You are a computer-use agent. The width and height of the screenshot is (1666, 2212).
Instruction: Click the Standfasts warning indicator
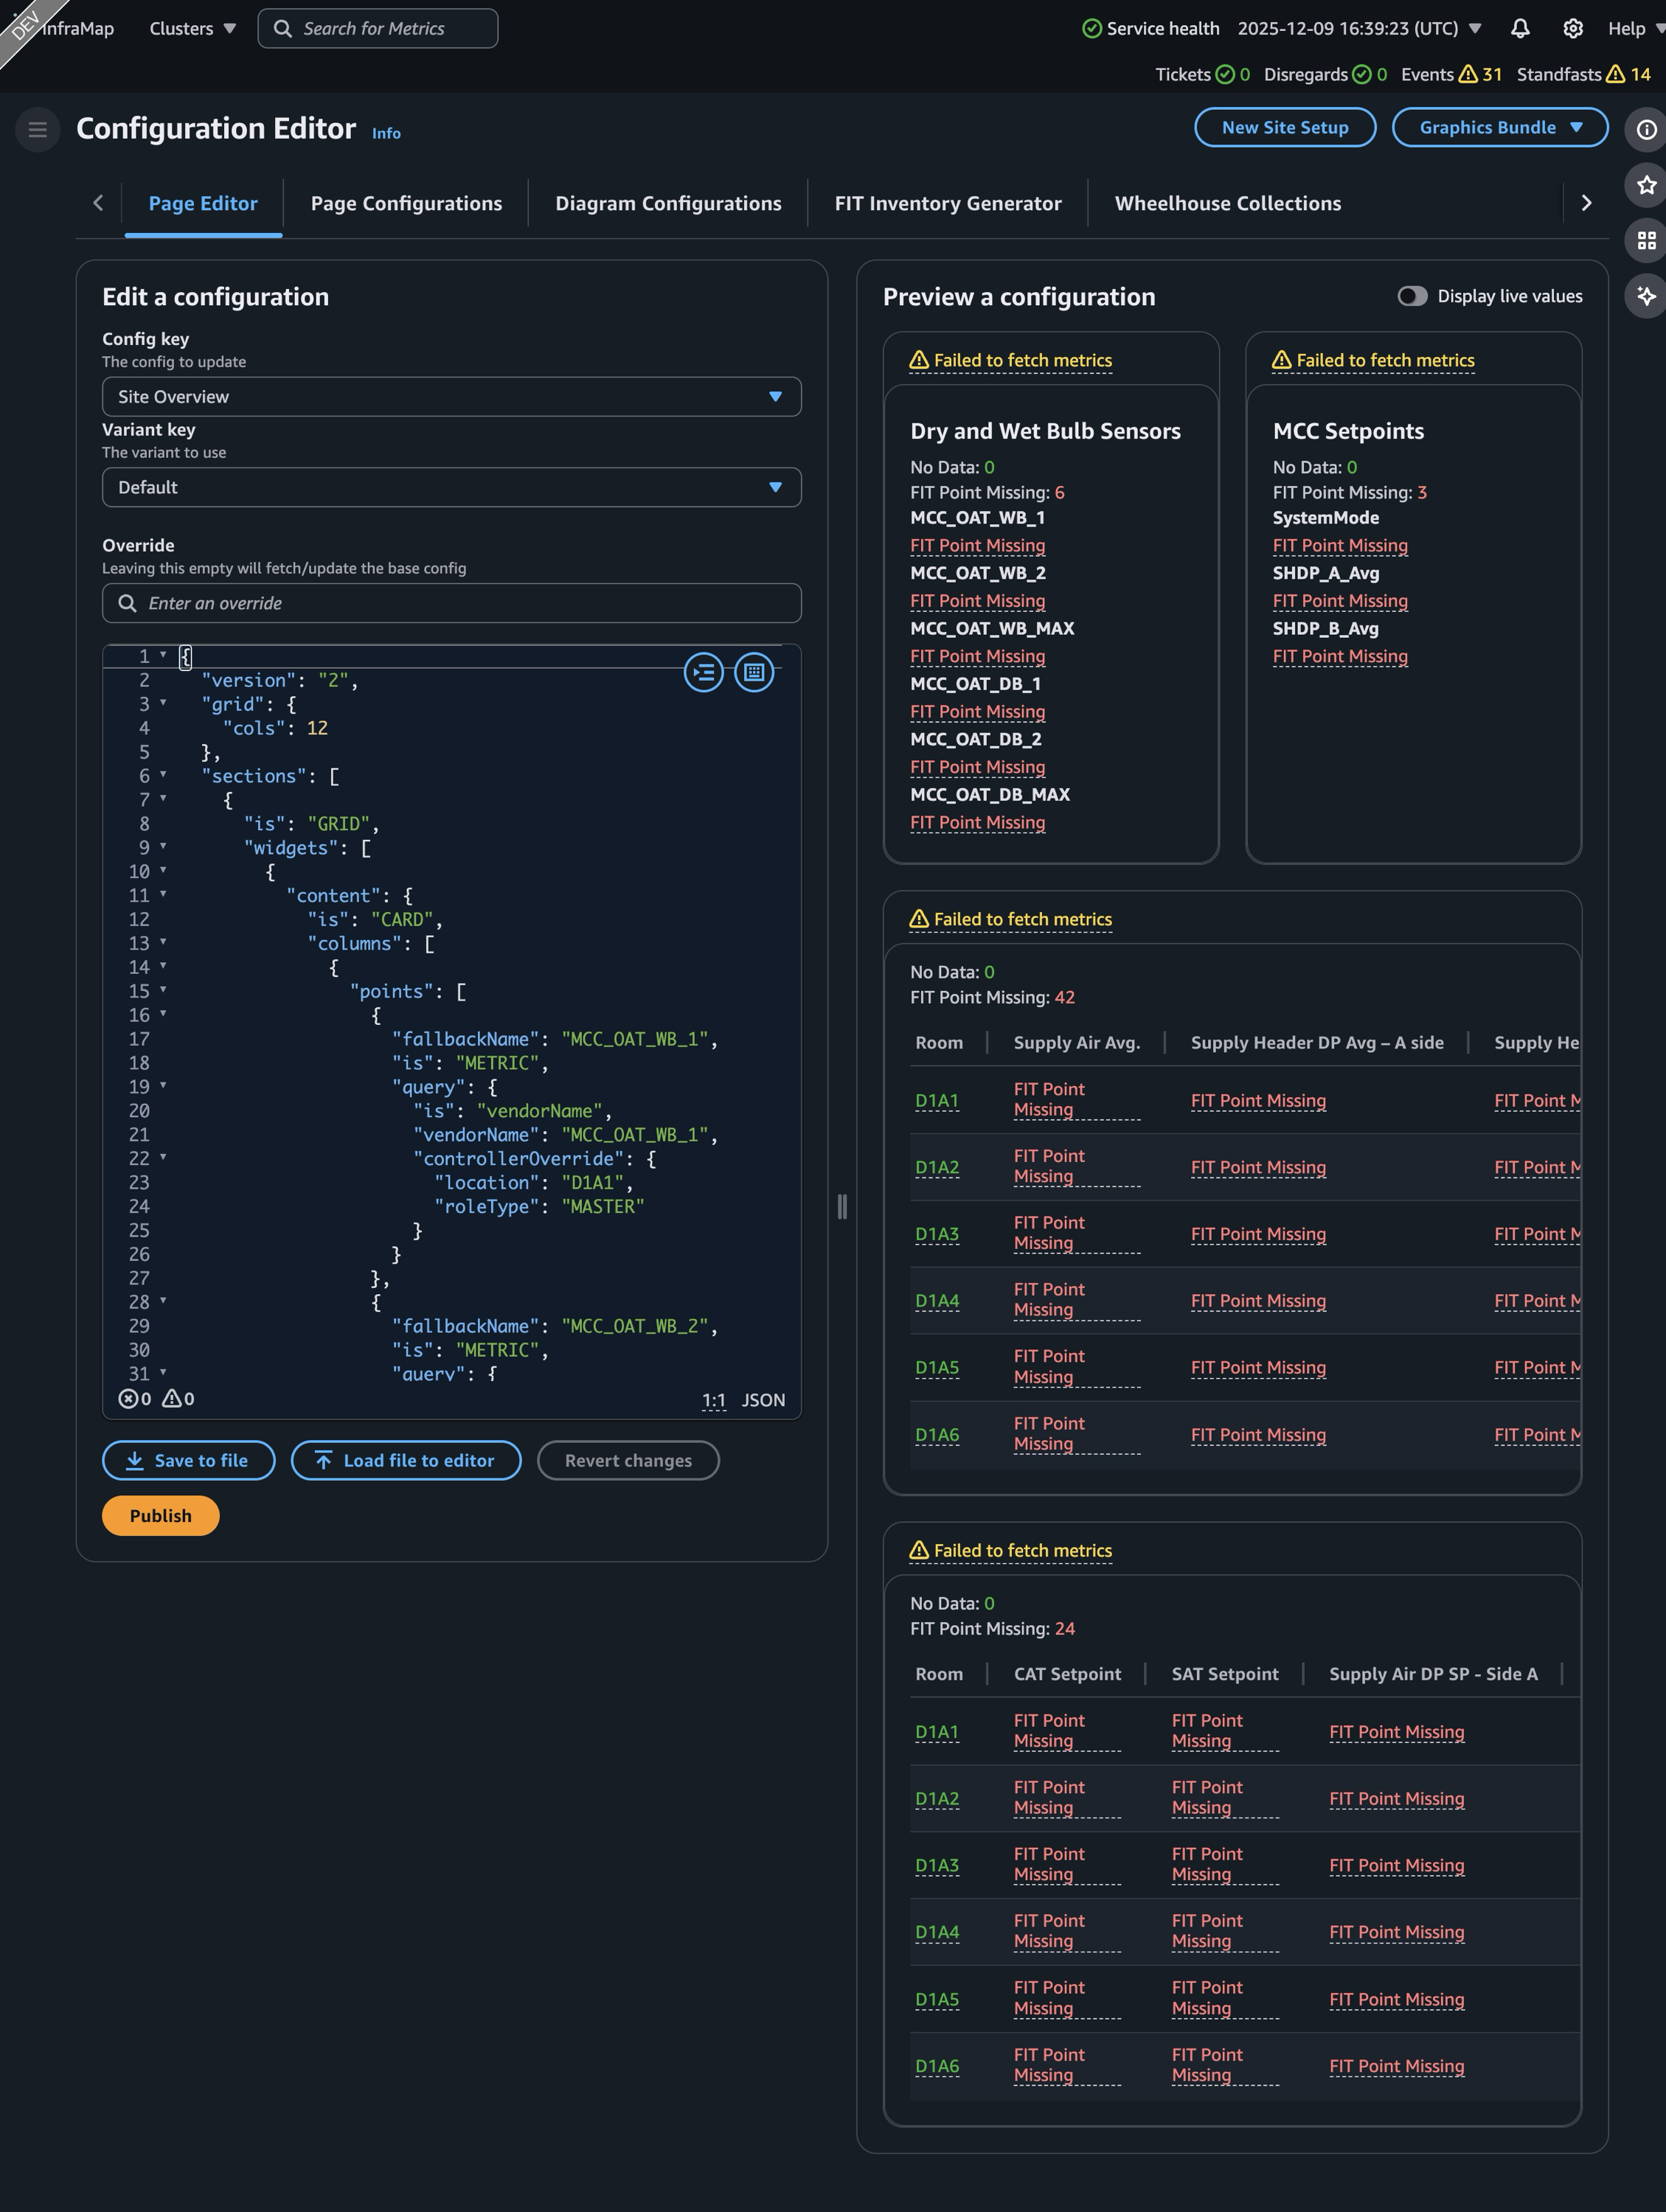tap(1584, 74)
